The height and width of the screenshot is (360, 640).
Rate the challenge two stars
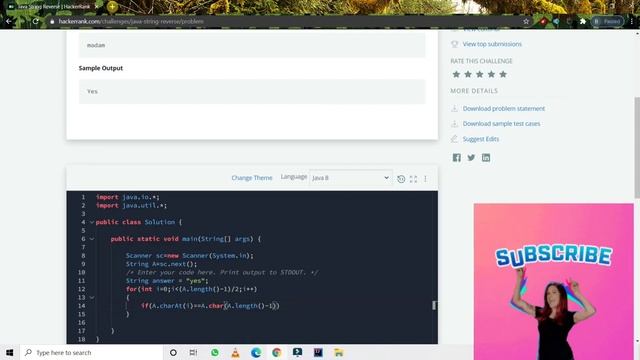[x=468, y=74]
